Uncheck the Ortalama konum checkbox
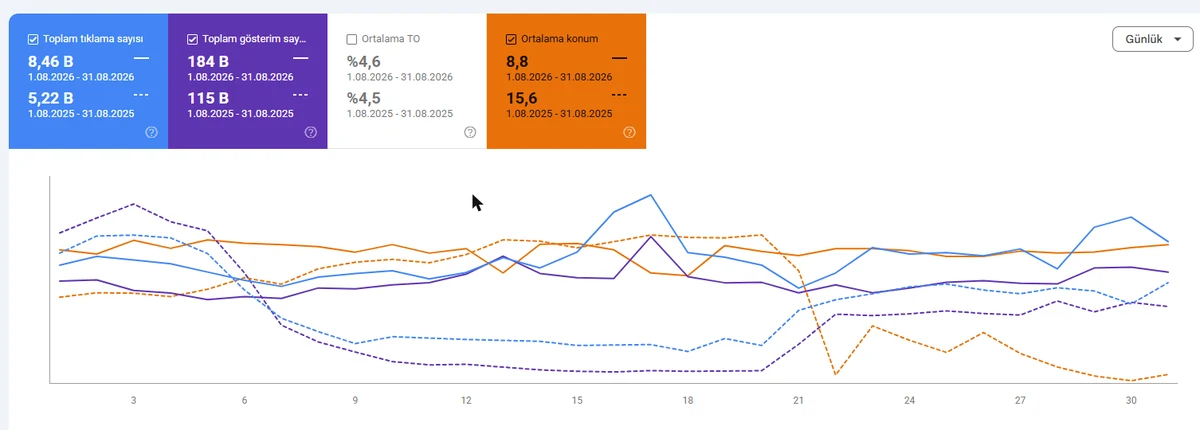The height and width of the screenshot is (430, 1200). point(512,39)
